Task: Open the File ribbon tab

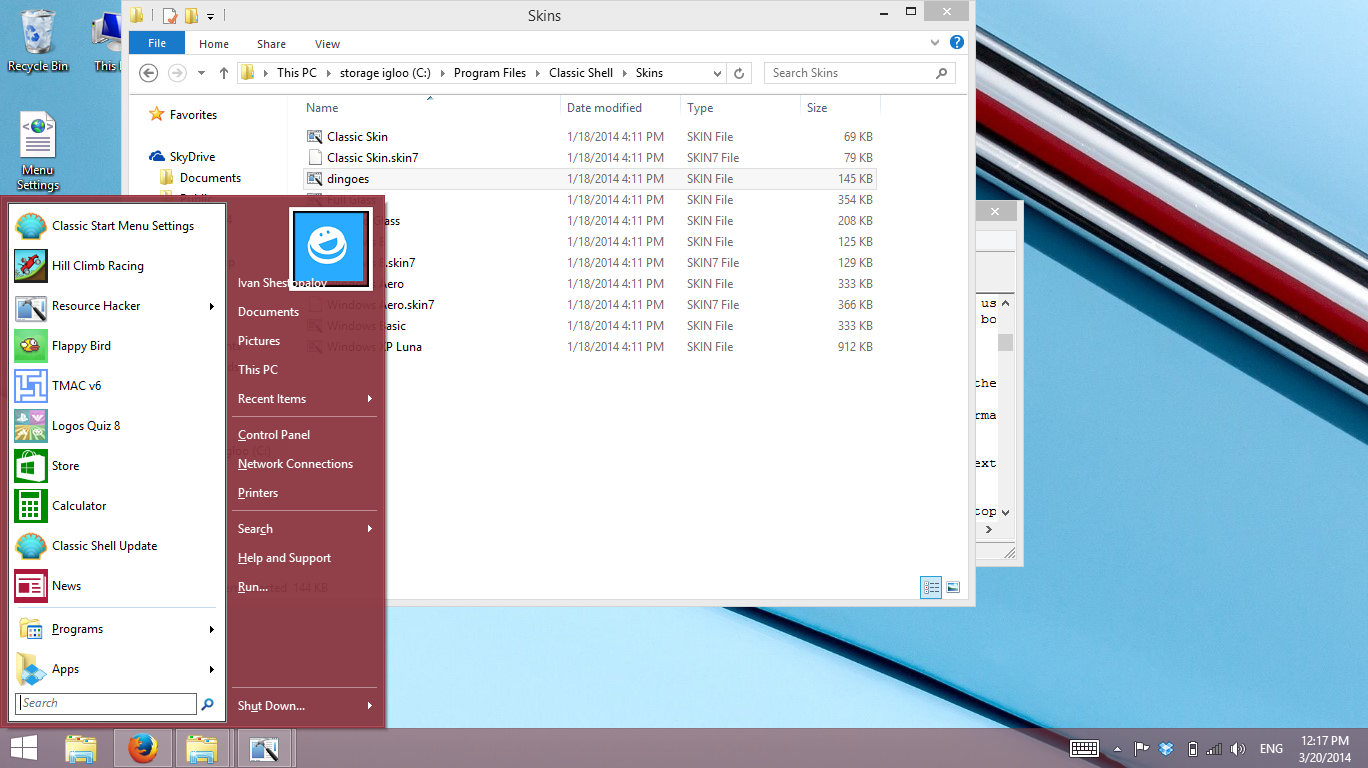Action: (x=157, y=44)
